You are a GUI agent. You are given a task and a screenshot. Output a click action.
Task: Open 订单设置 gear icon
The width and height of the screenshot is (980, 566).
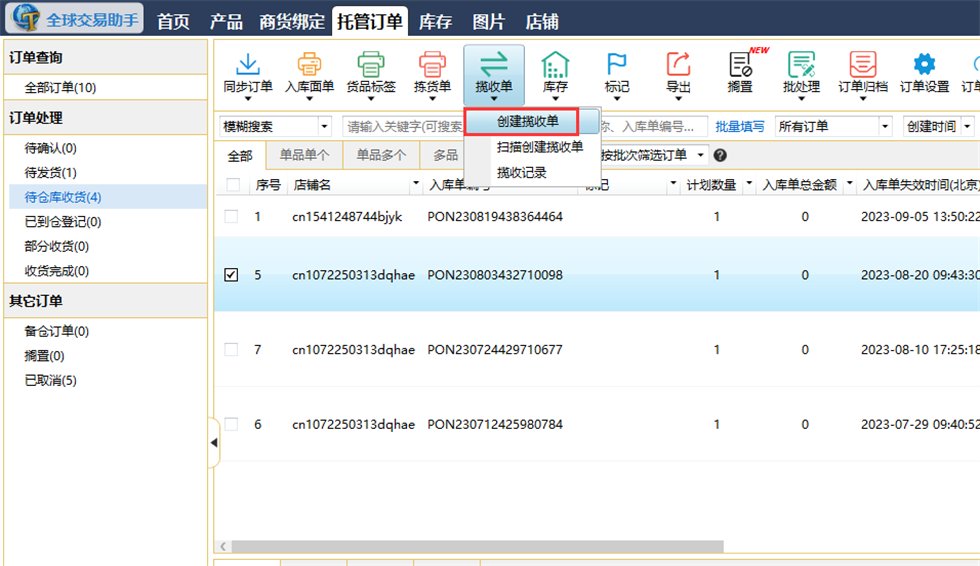pos(924,64)
